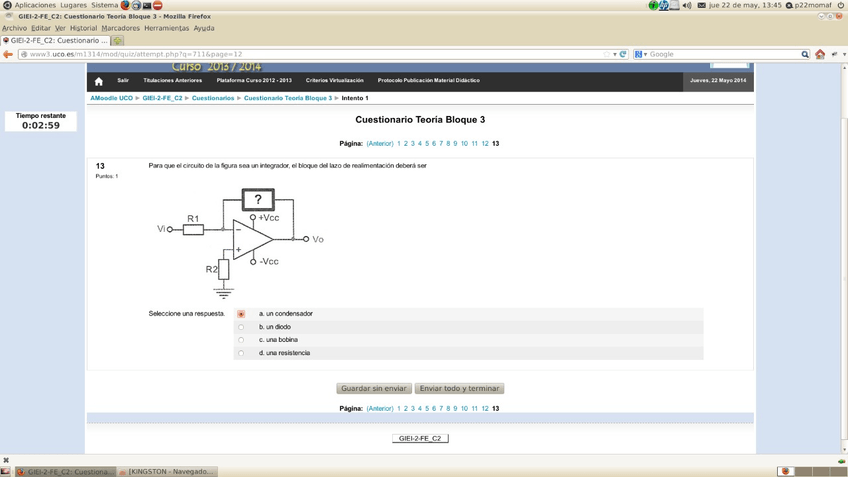The width and height of the screenshot is (848, 477).
Task: Open Titulaciones Anteriores in the navbar
Action: coord(173,81)
